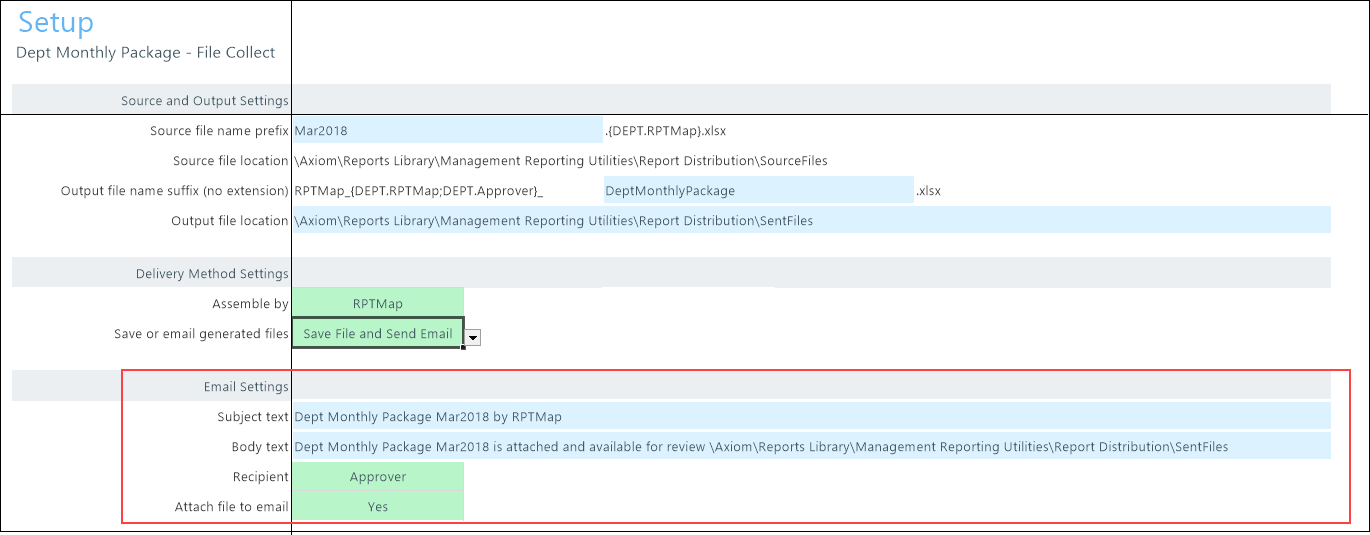The height and width of the screenshot is (535, 1370).
Task: Select the Save File and Send Email cell
Action: coord(378,334)
